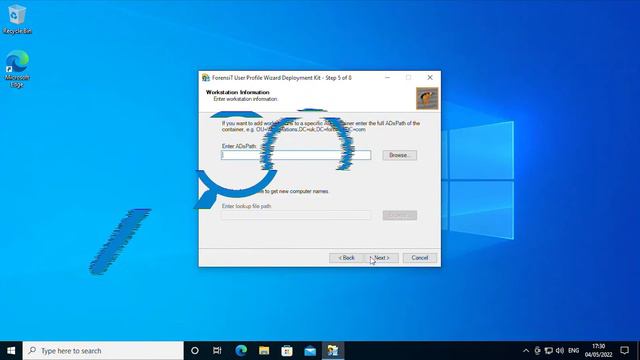Click the Type here to search box

[103, 351]
